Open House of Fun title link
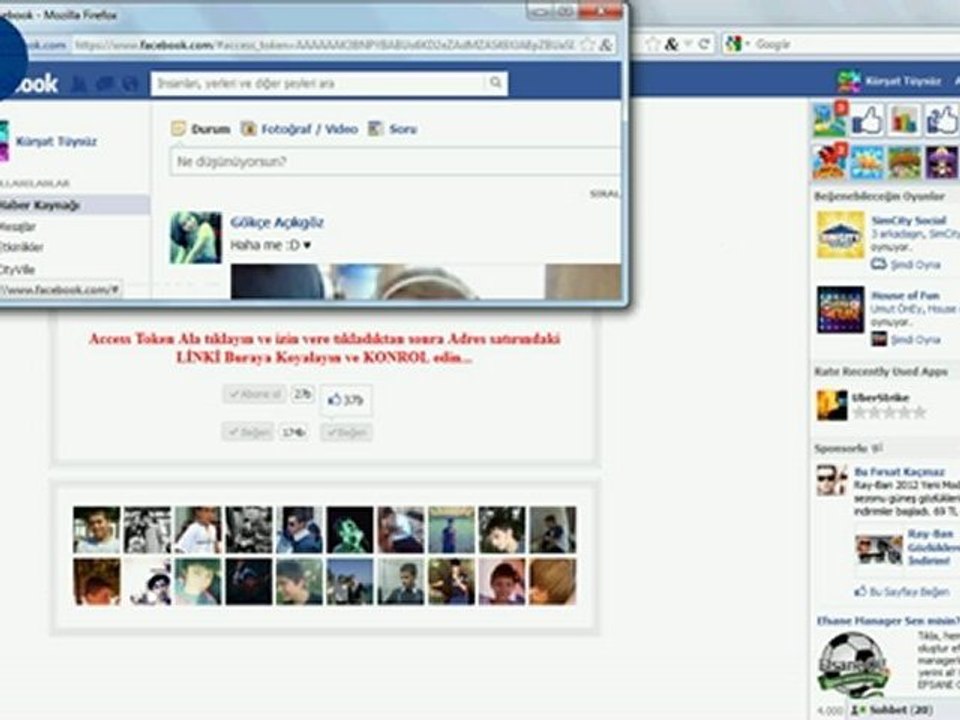This screenshot has height=720, width=960. (905, 295)
